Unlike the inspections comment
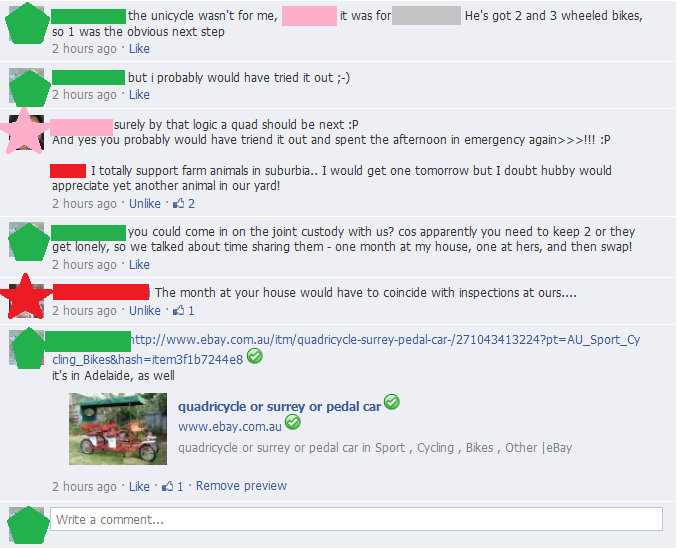This screenshot has width=679, height=550. coord(145,311)
